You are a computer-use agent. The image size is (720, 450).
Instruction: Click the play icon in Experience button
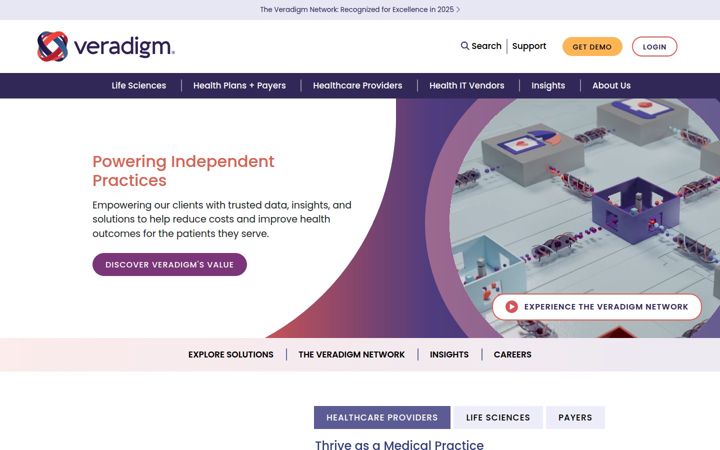(x=512, y=307)
